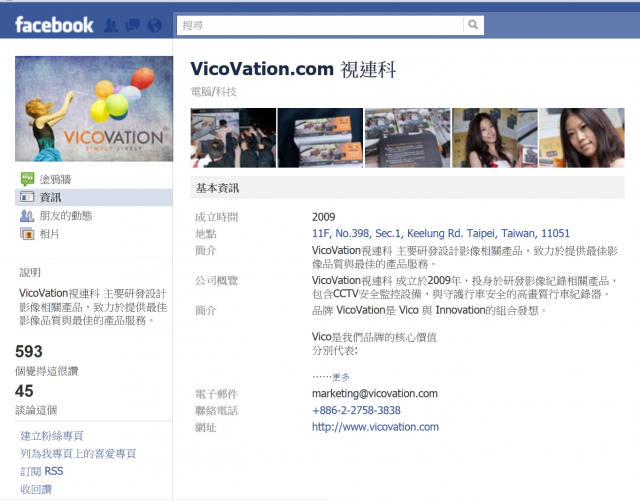Open http://www.vicovation.com website link
Screen dimensions: 640x502
[375, 427]
